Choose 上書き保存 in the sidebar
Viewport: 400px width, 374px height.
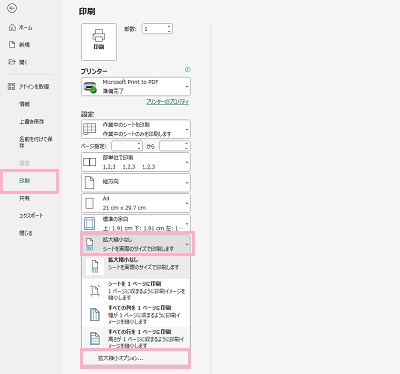[31, 122]
